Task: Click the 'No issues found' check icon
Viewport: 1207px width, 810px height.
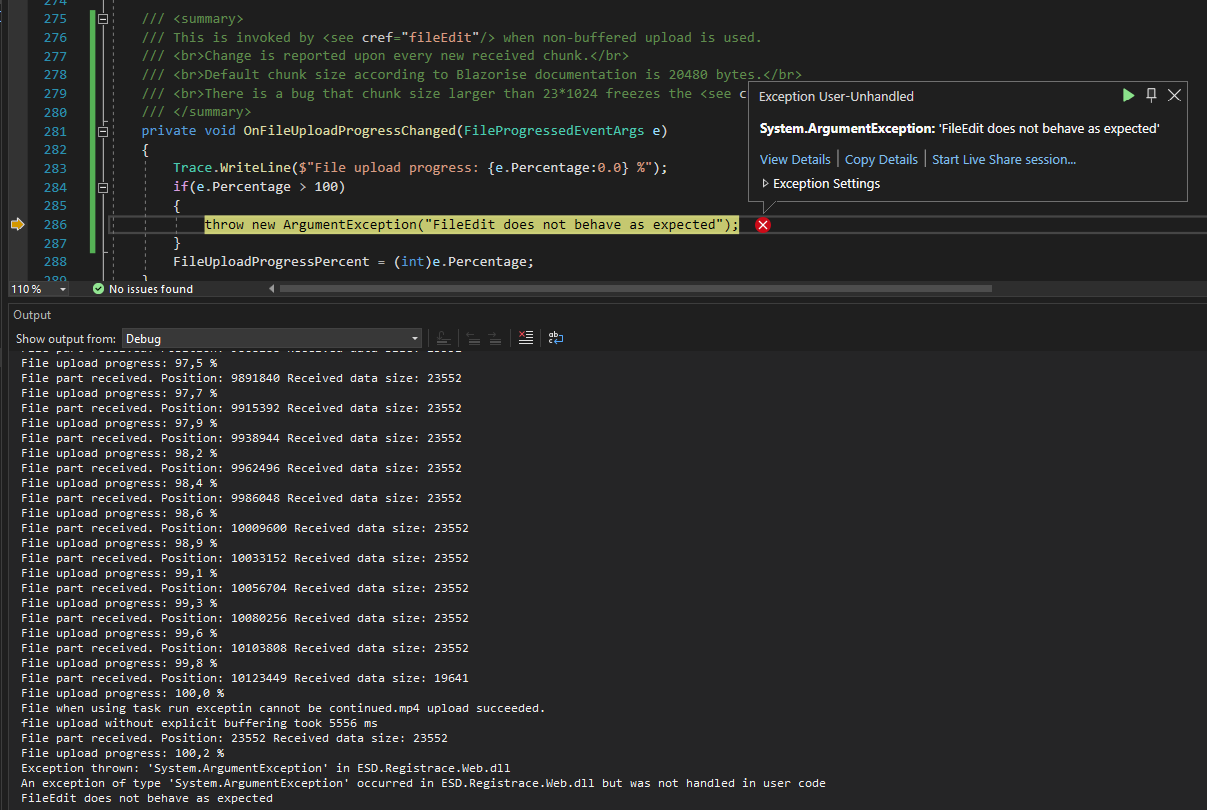Action: point(97,289)
